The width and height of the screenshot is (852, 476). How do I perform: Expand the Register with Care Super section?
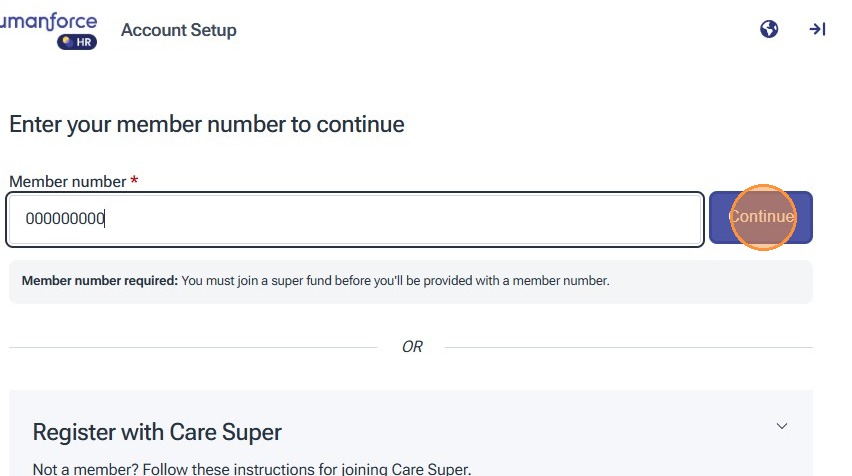(782, 426)
